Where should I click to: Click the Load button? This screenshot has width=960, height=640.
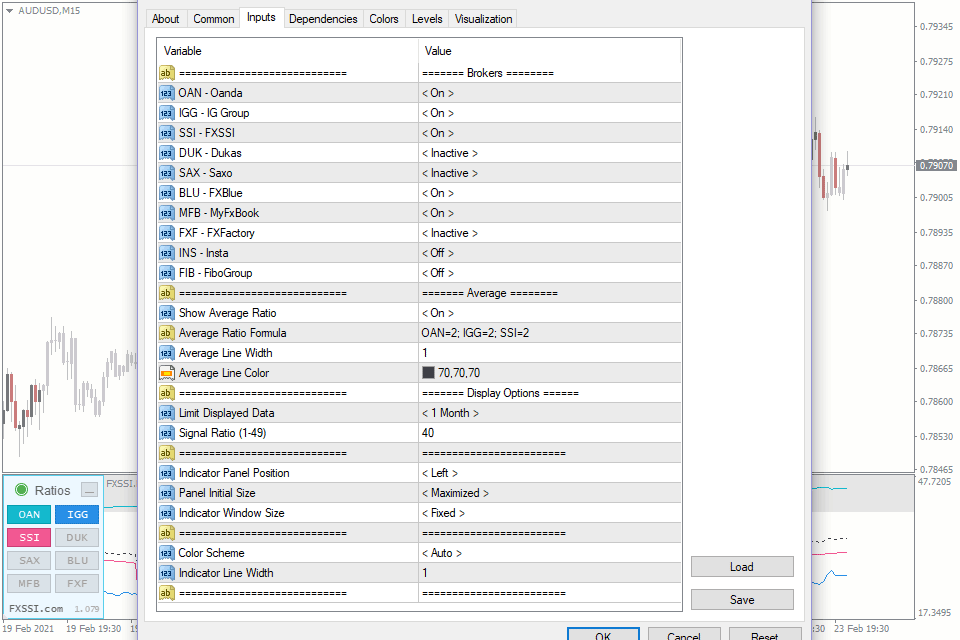pos(742,567)
